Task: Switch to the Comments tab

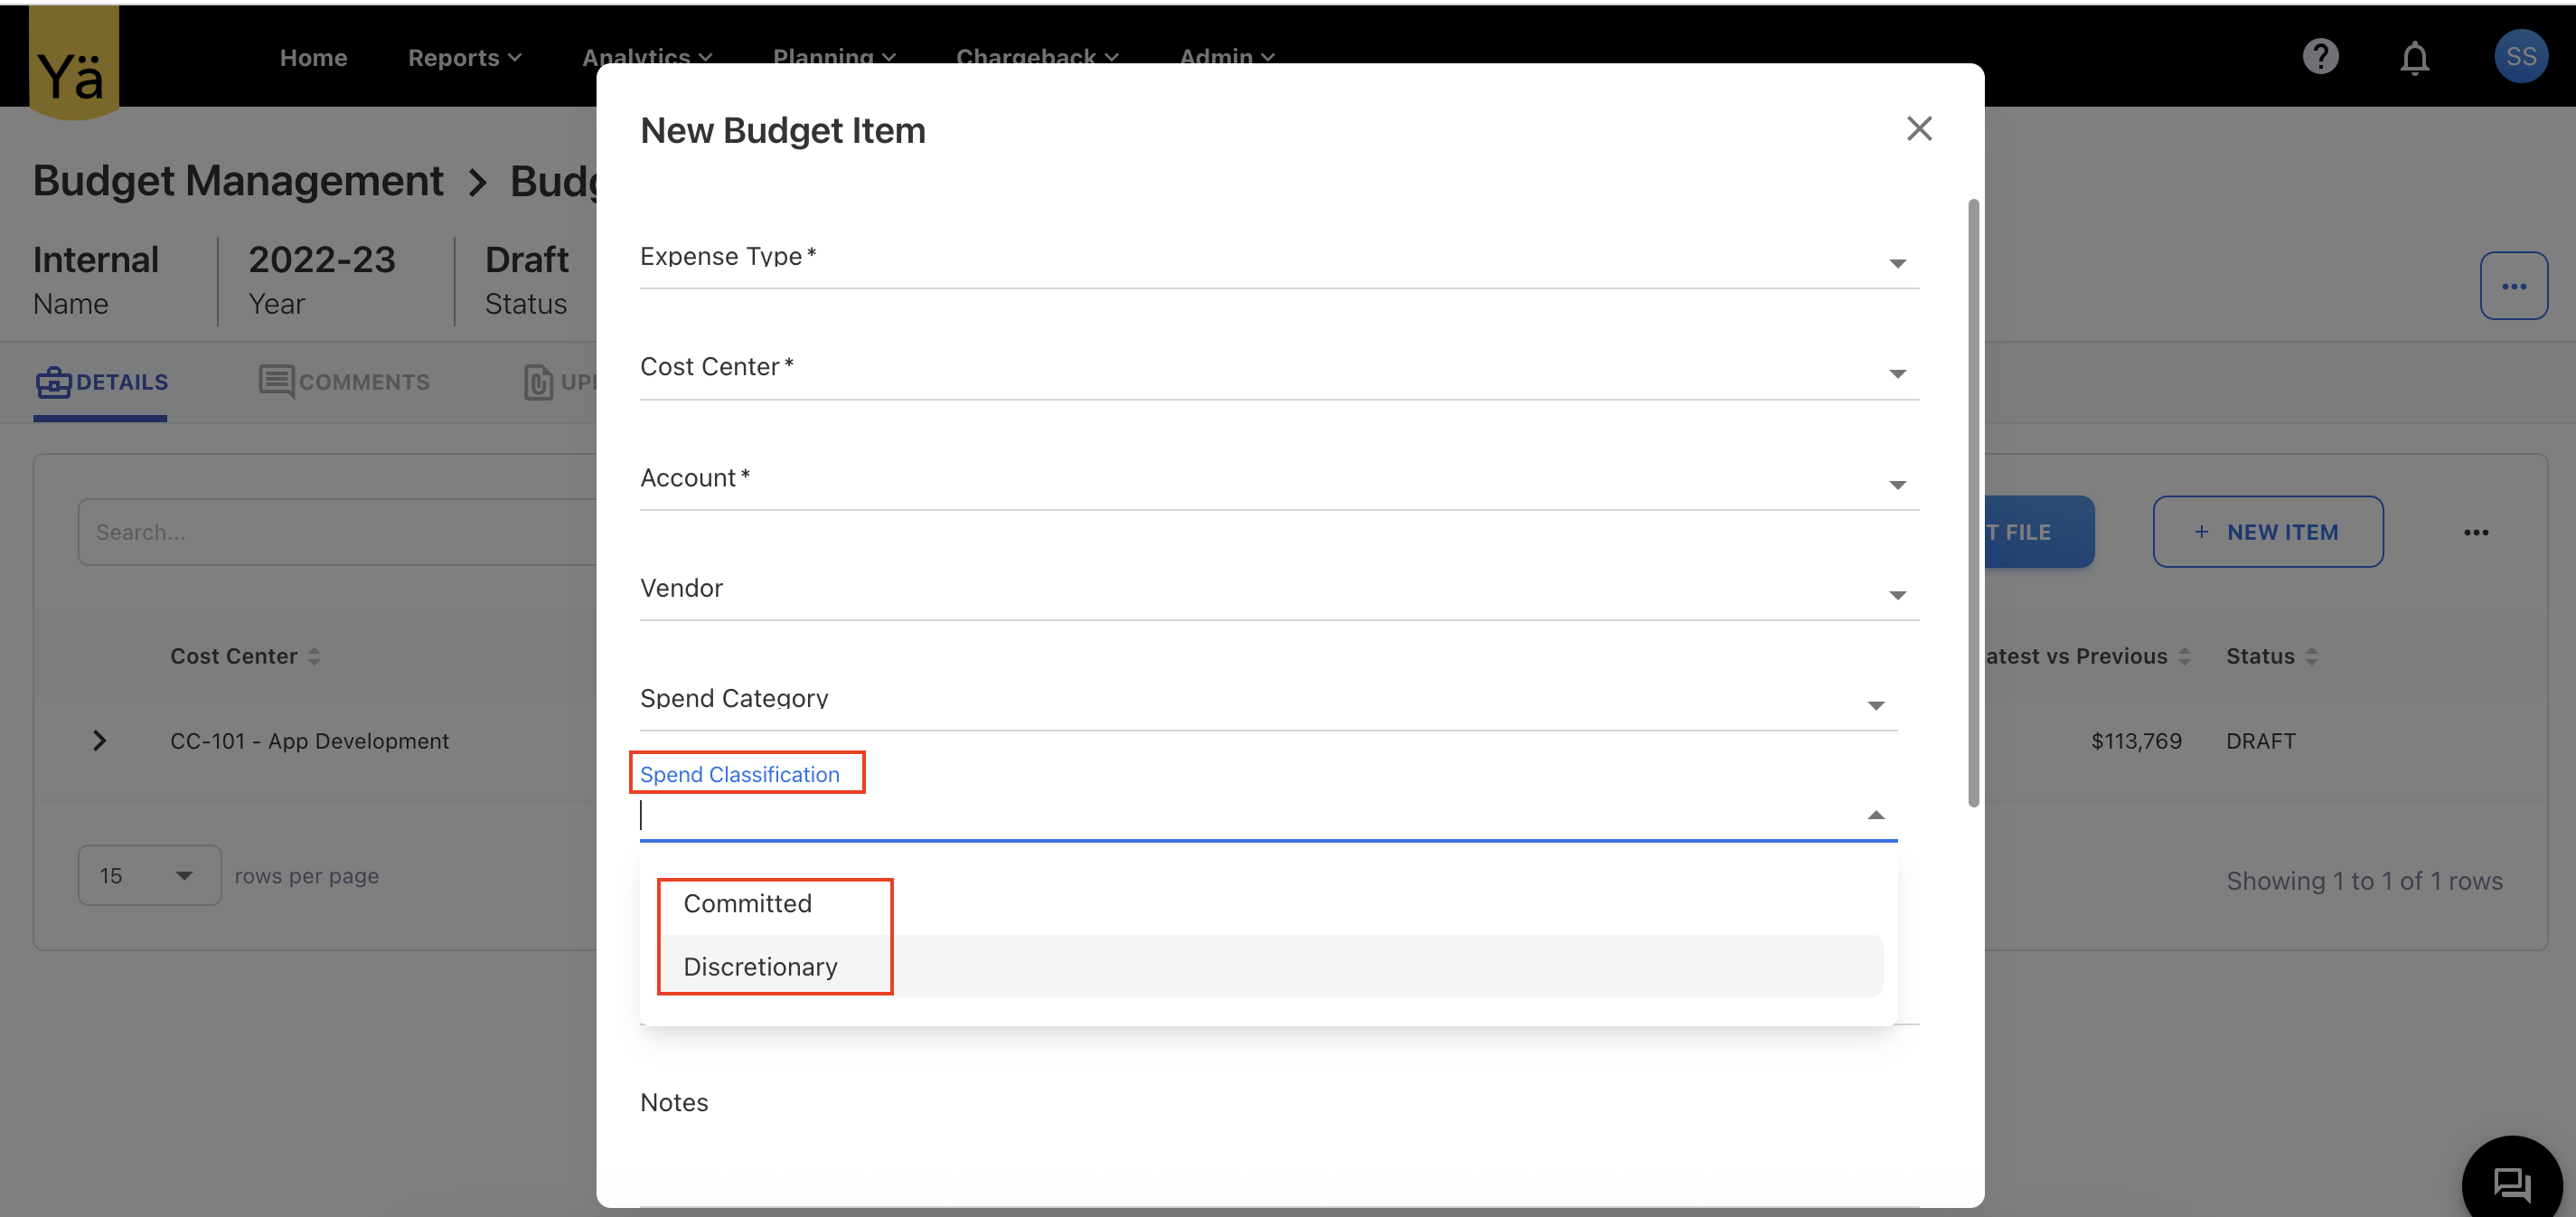Action: [345, 382]
